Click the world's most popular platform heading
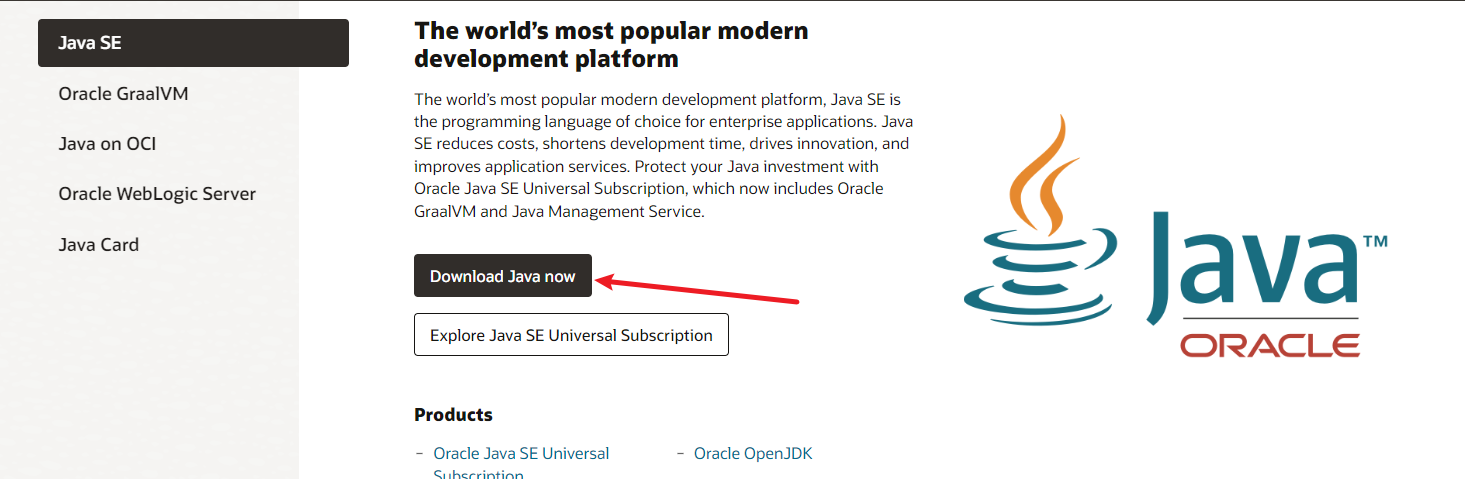1465x479 pixels. click(x=611, y=45)
